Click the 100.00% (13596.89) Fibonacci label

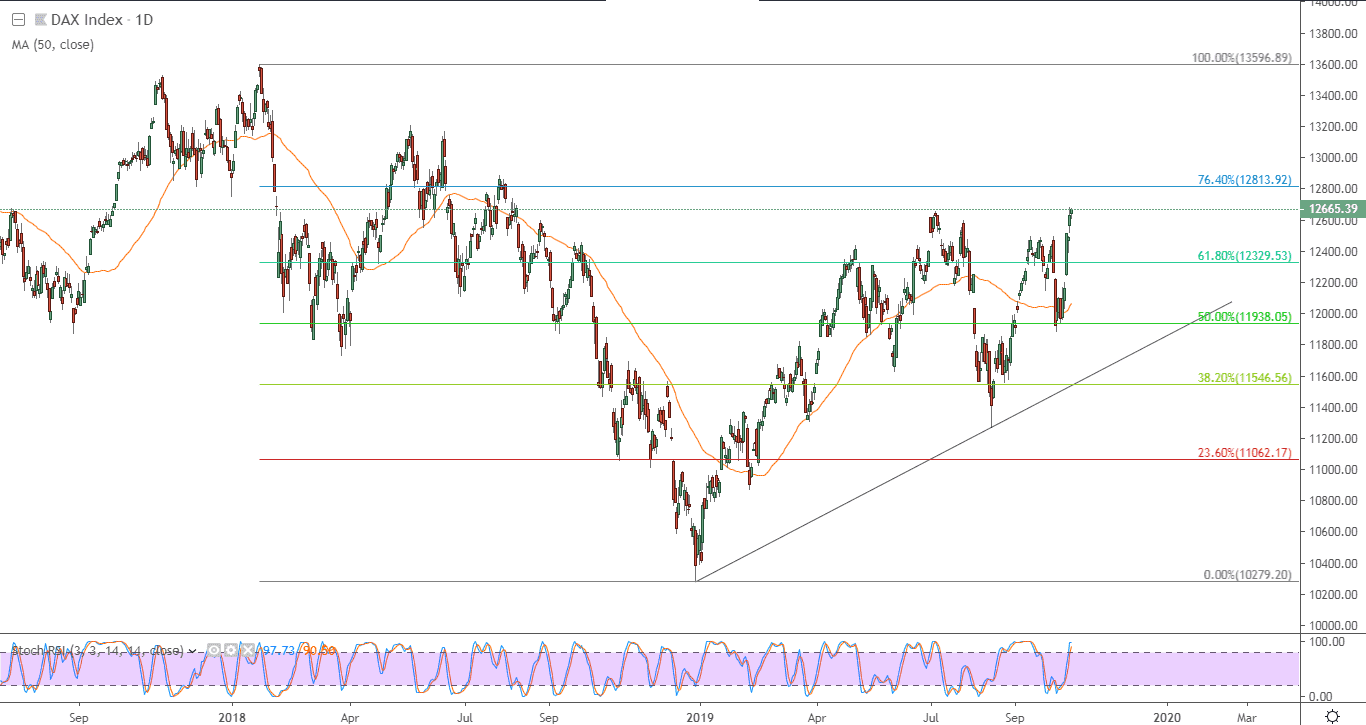(1242, 58)
